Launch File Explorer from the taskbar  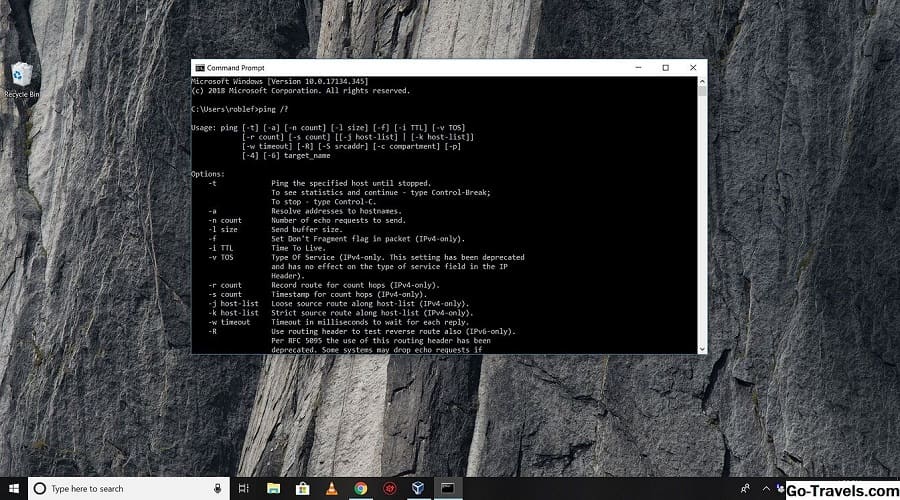coord(273,488)
